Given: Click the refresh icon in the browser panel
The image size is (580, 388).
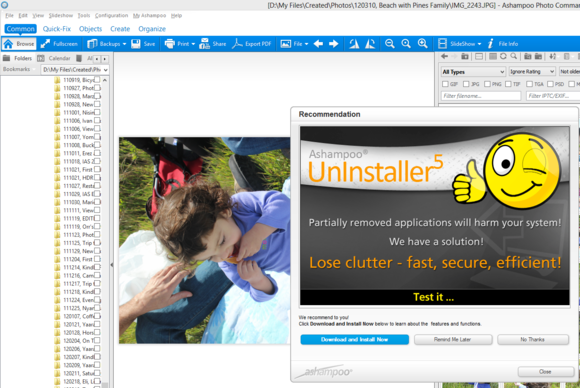Looking at the screenshot, I should click(x=503, y=56).
